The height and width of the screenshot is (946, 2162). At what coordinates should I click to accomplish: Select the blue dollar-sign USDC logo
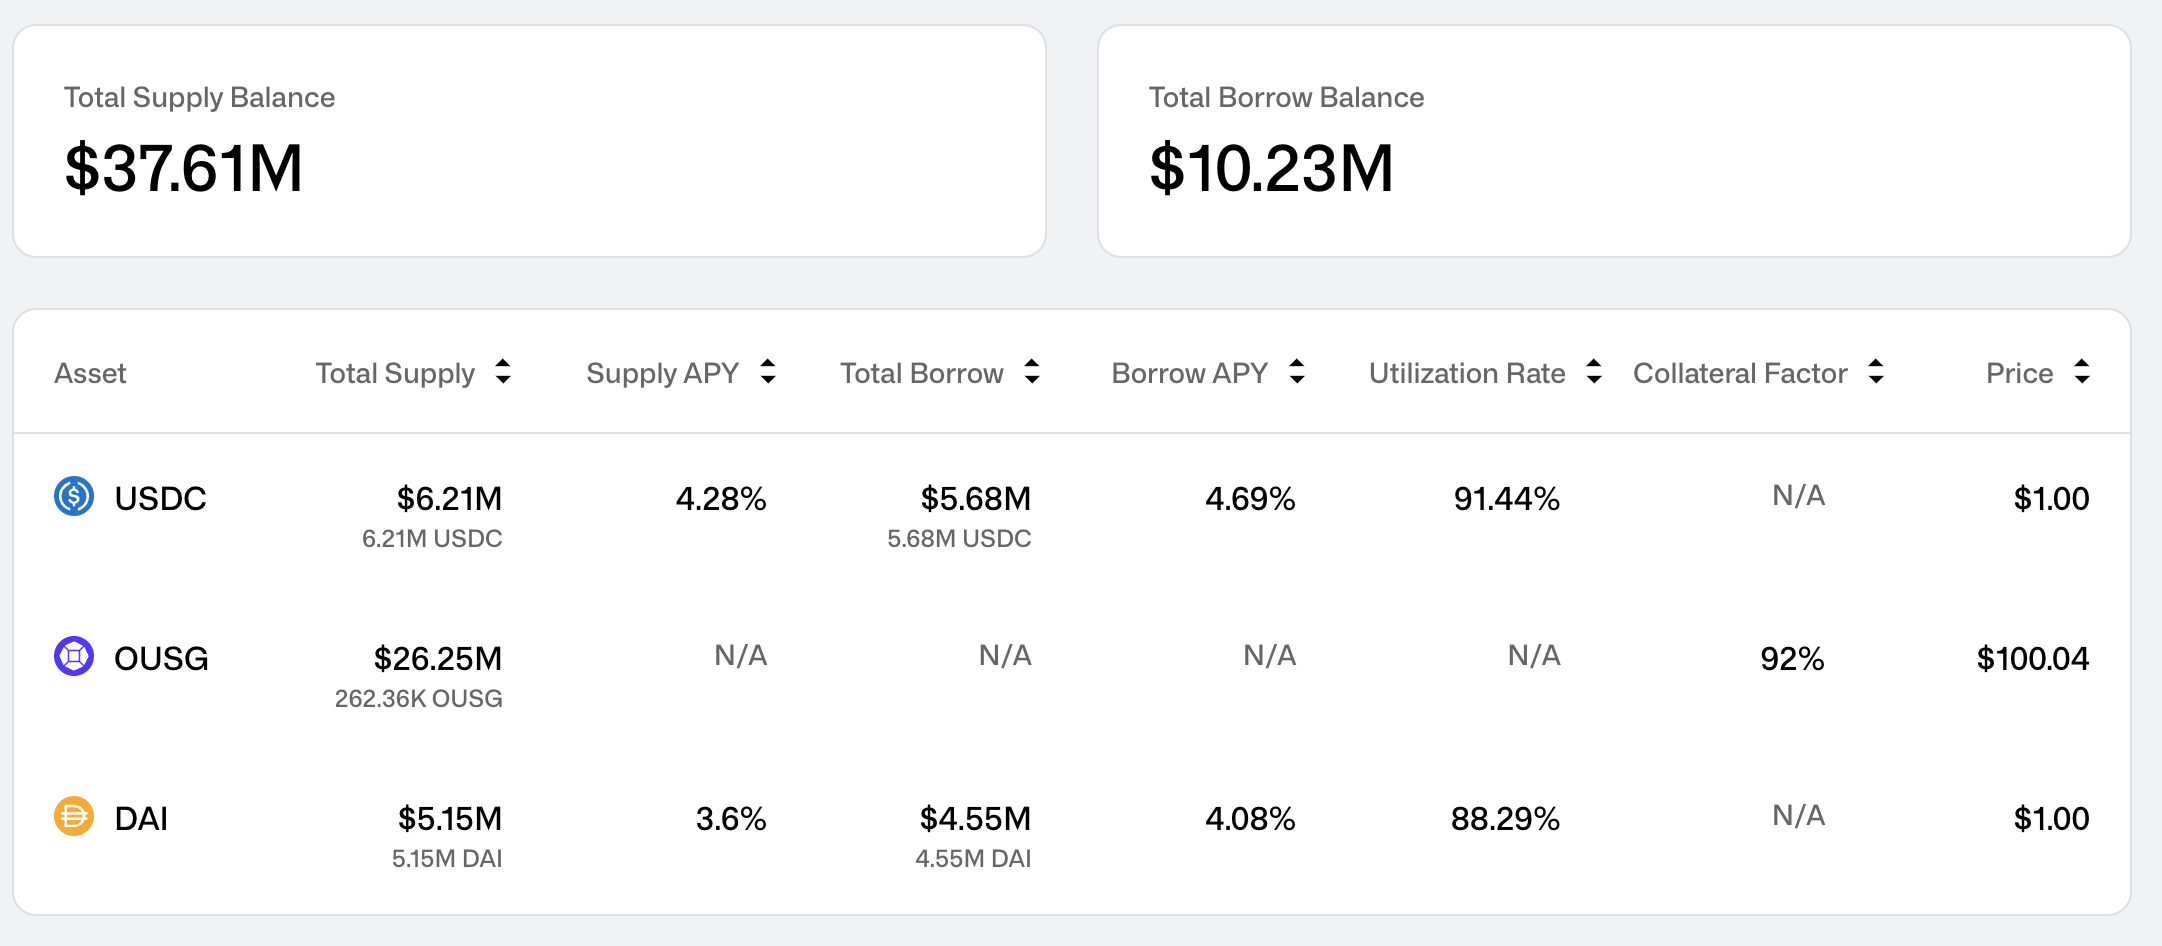coord(73,497)
